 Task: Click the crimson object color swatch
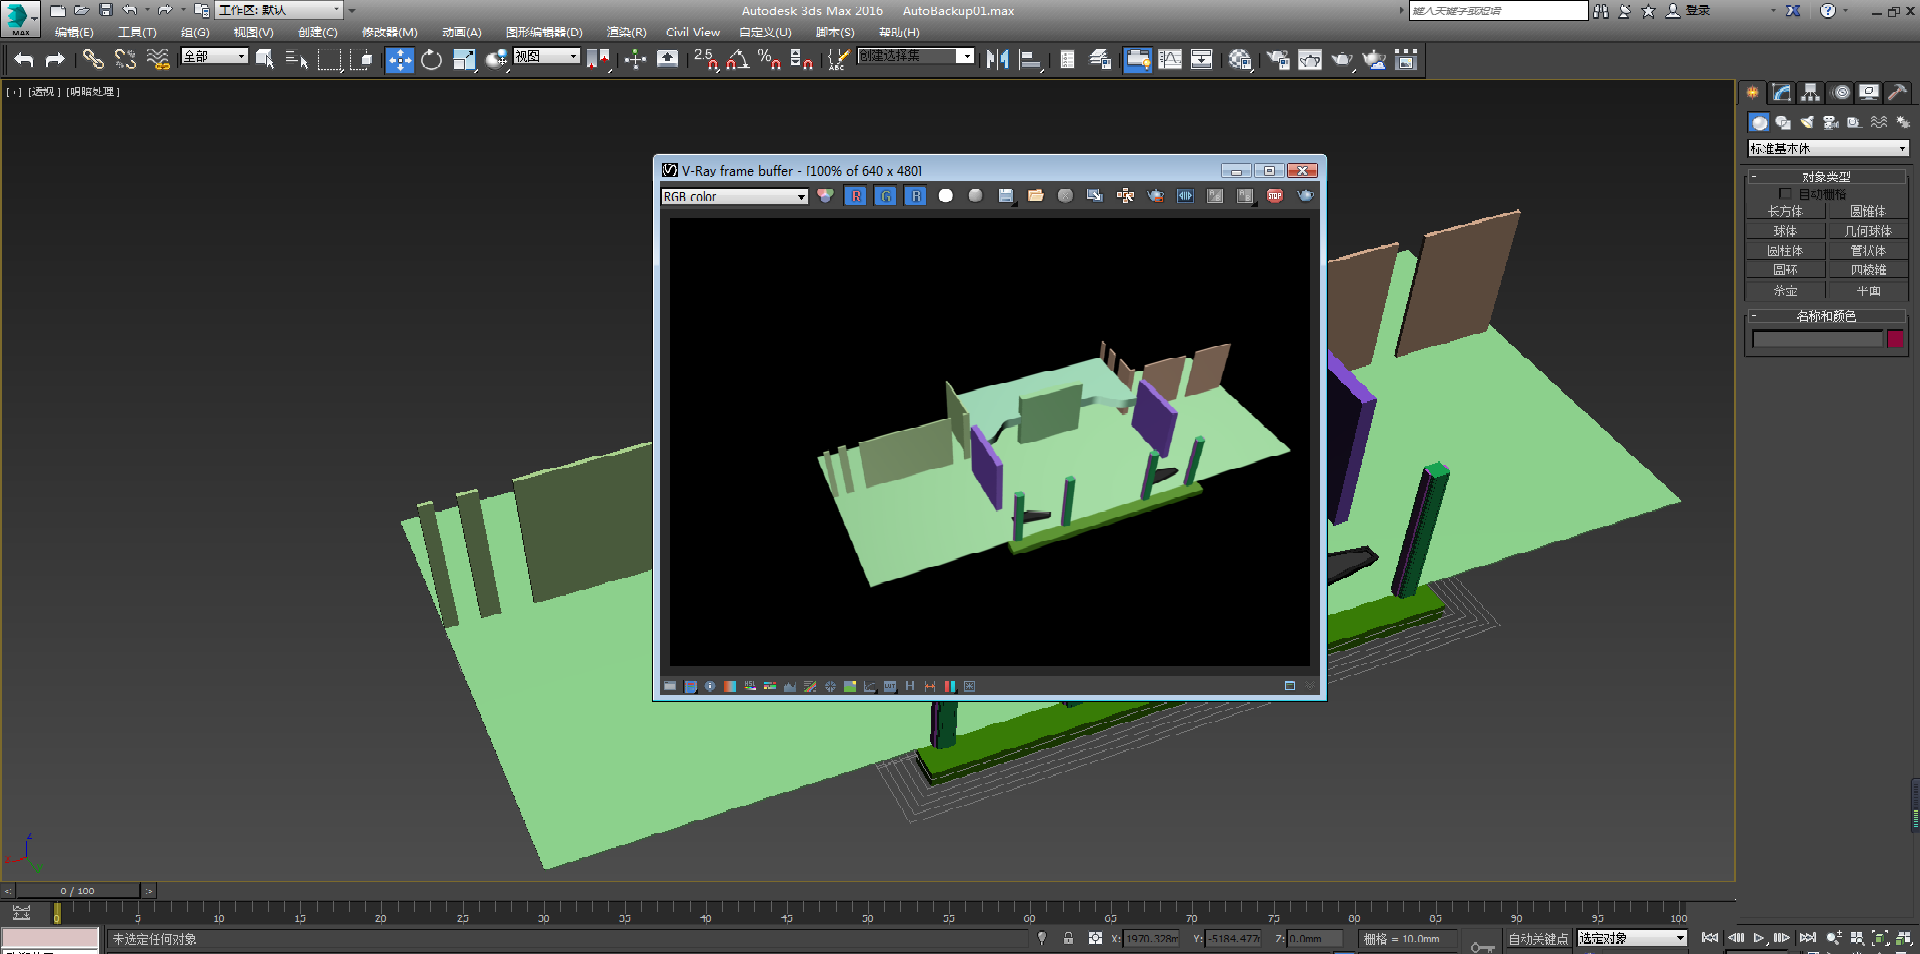click(x=1895, y=339)
